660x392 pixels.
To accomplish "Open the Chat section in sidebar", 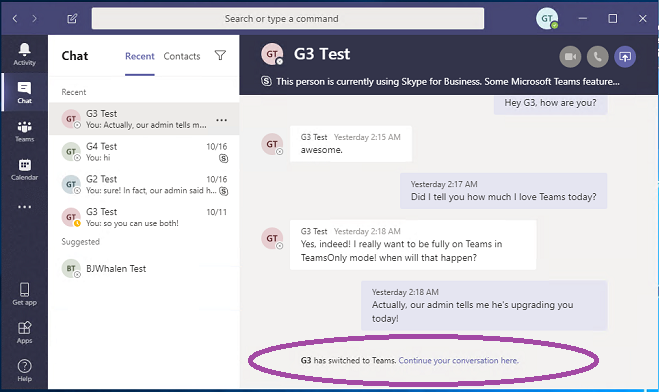I will click(x=24, y=92).
